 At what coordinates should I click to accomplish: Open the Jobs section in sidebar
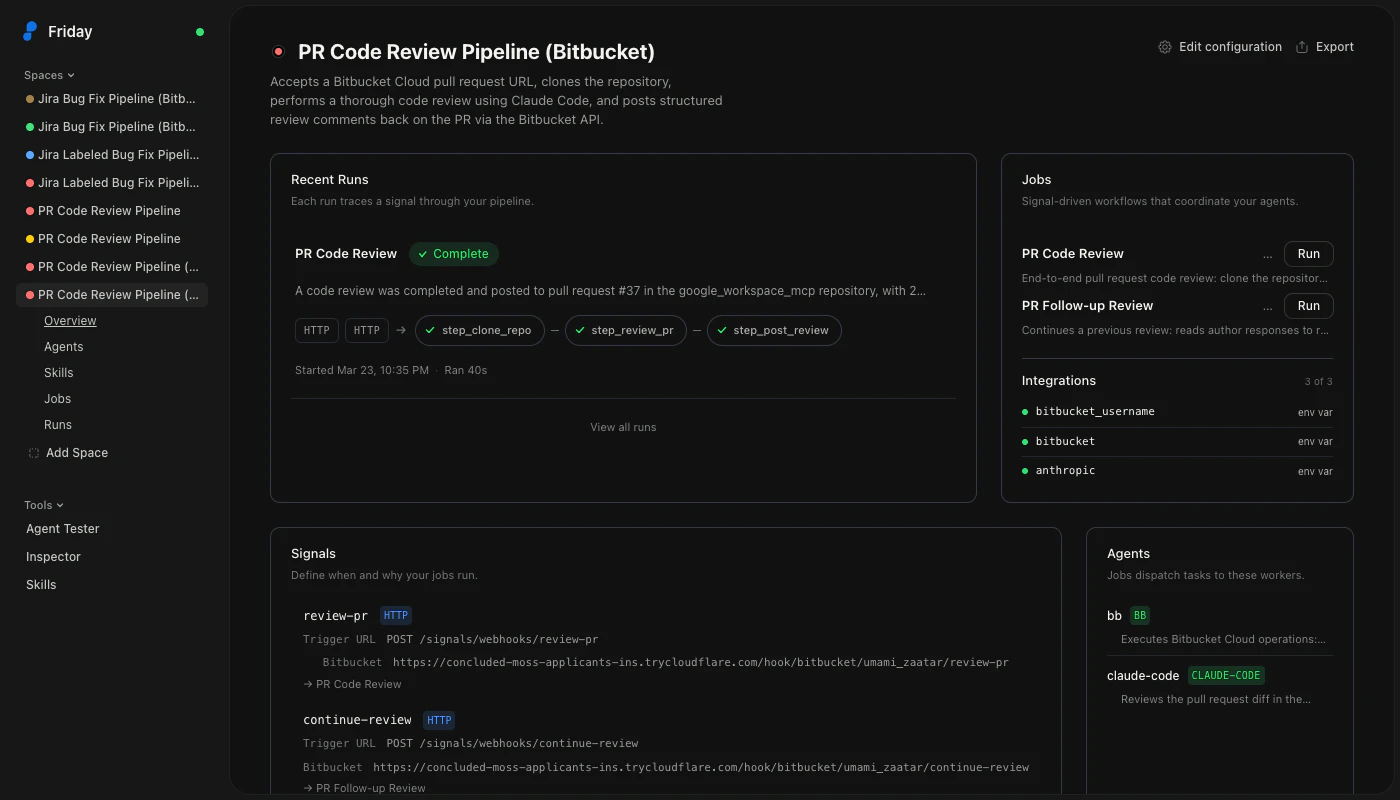tap(58, 399)
